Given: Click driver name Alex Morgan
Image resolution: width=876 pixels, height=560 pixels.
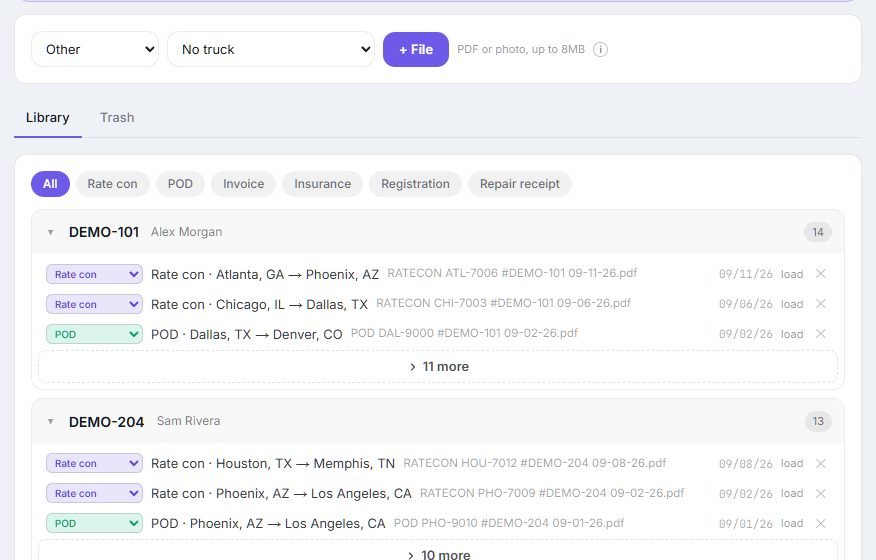Looking at the screenshot, I should (187, 232).
